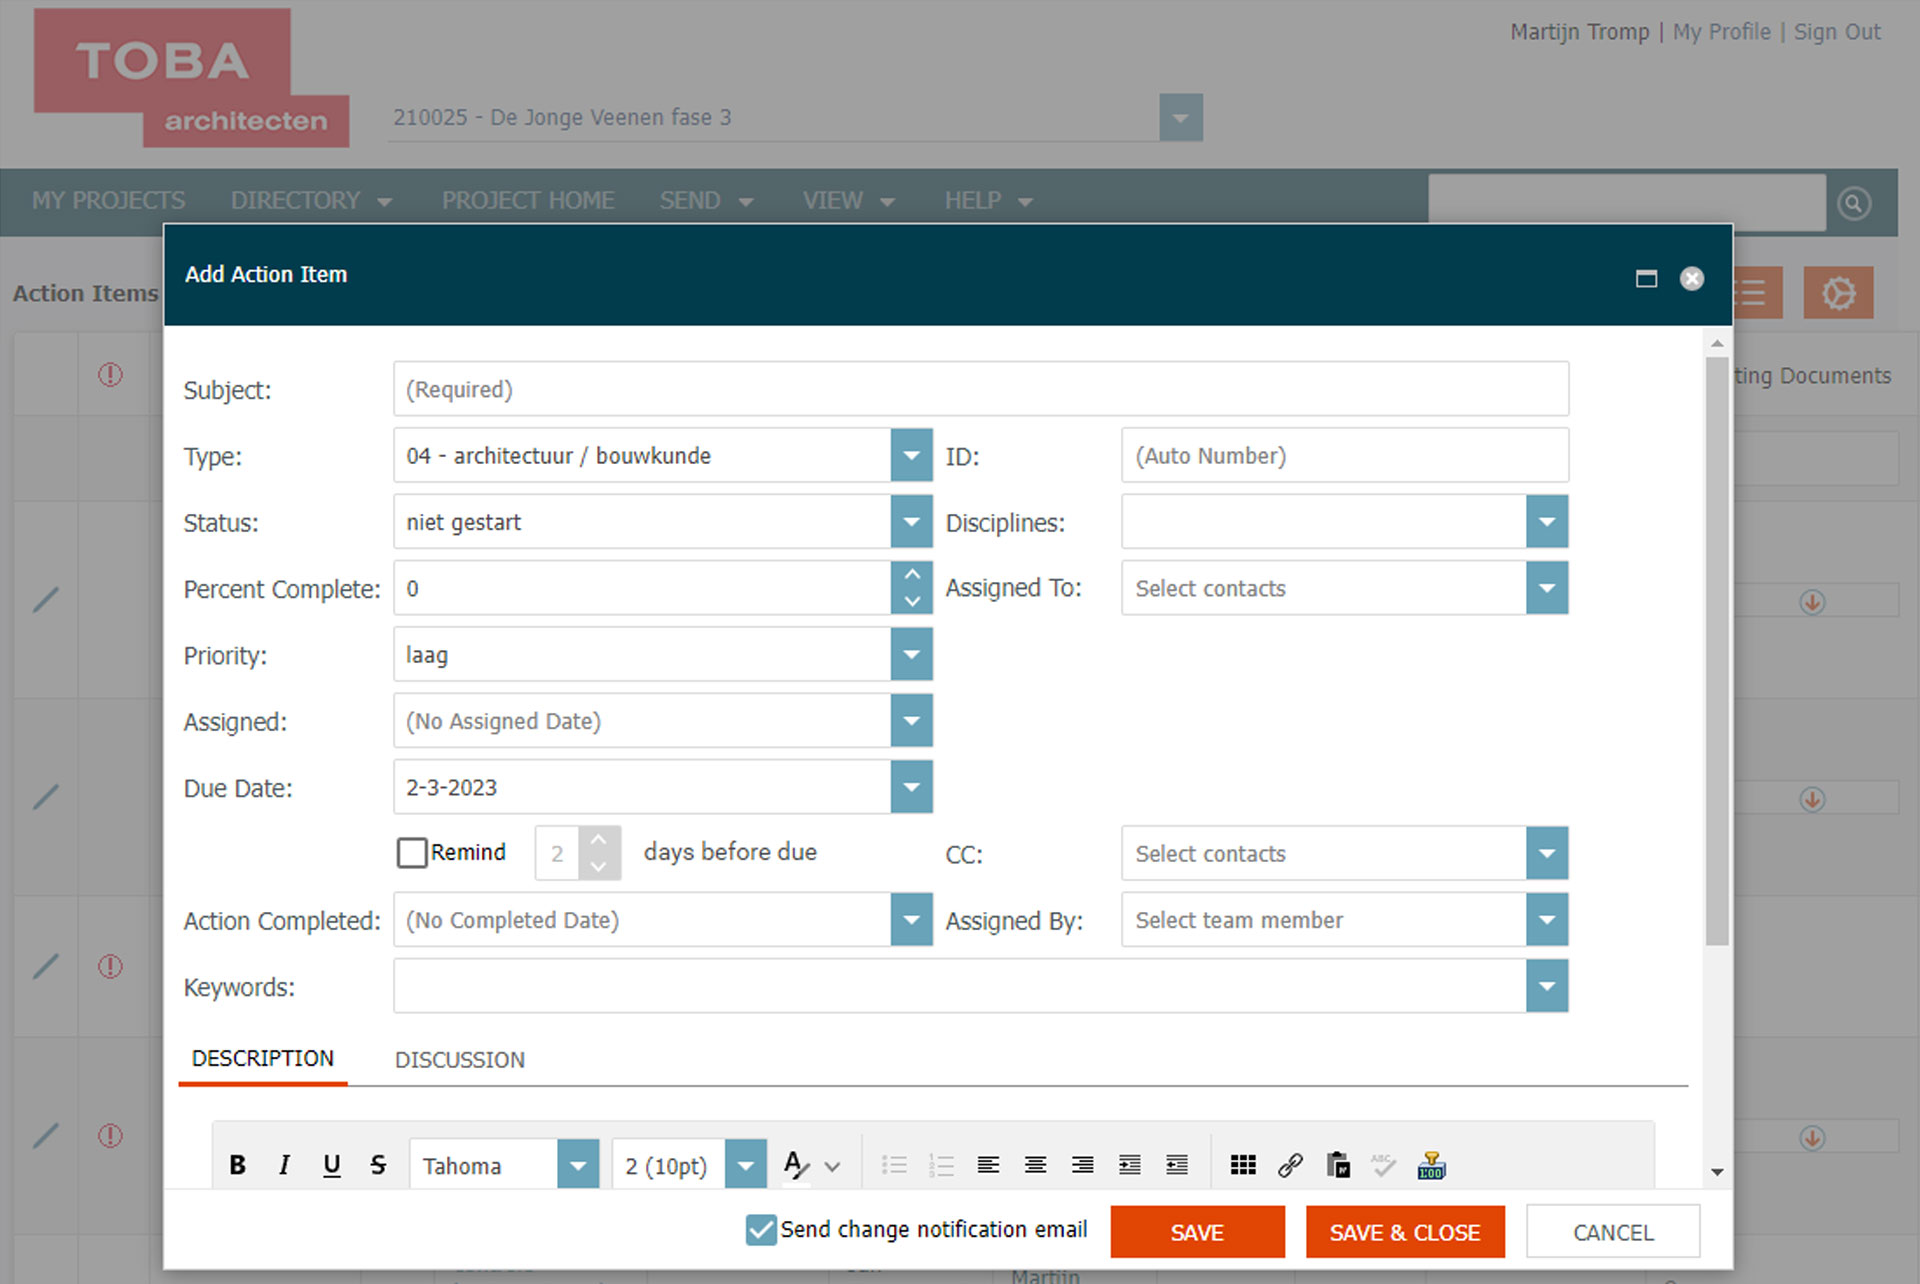The width and height of the screenshot is (1920, 1284).
Task: Click the Cancel button
Action: [1612, 1232]
